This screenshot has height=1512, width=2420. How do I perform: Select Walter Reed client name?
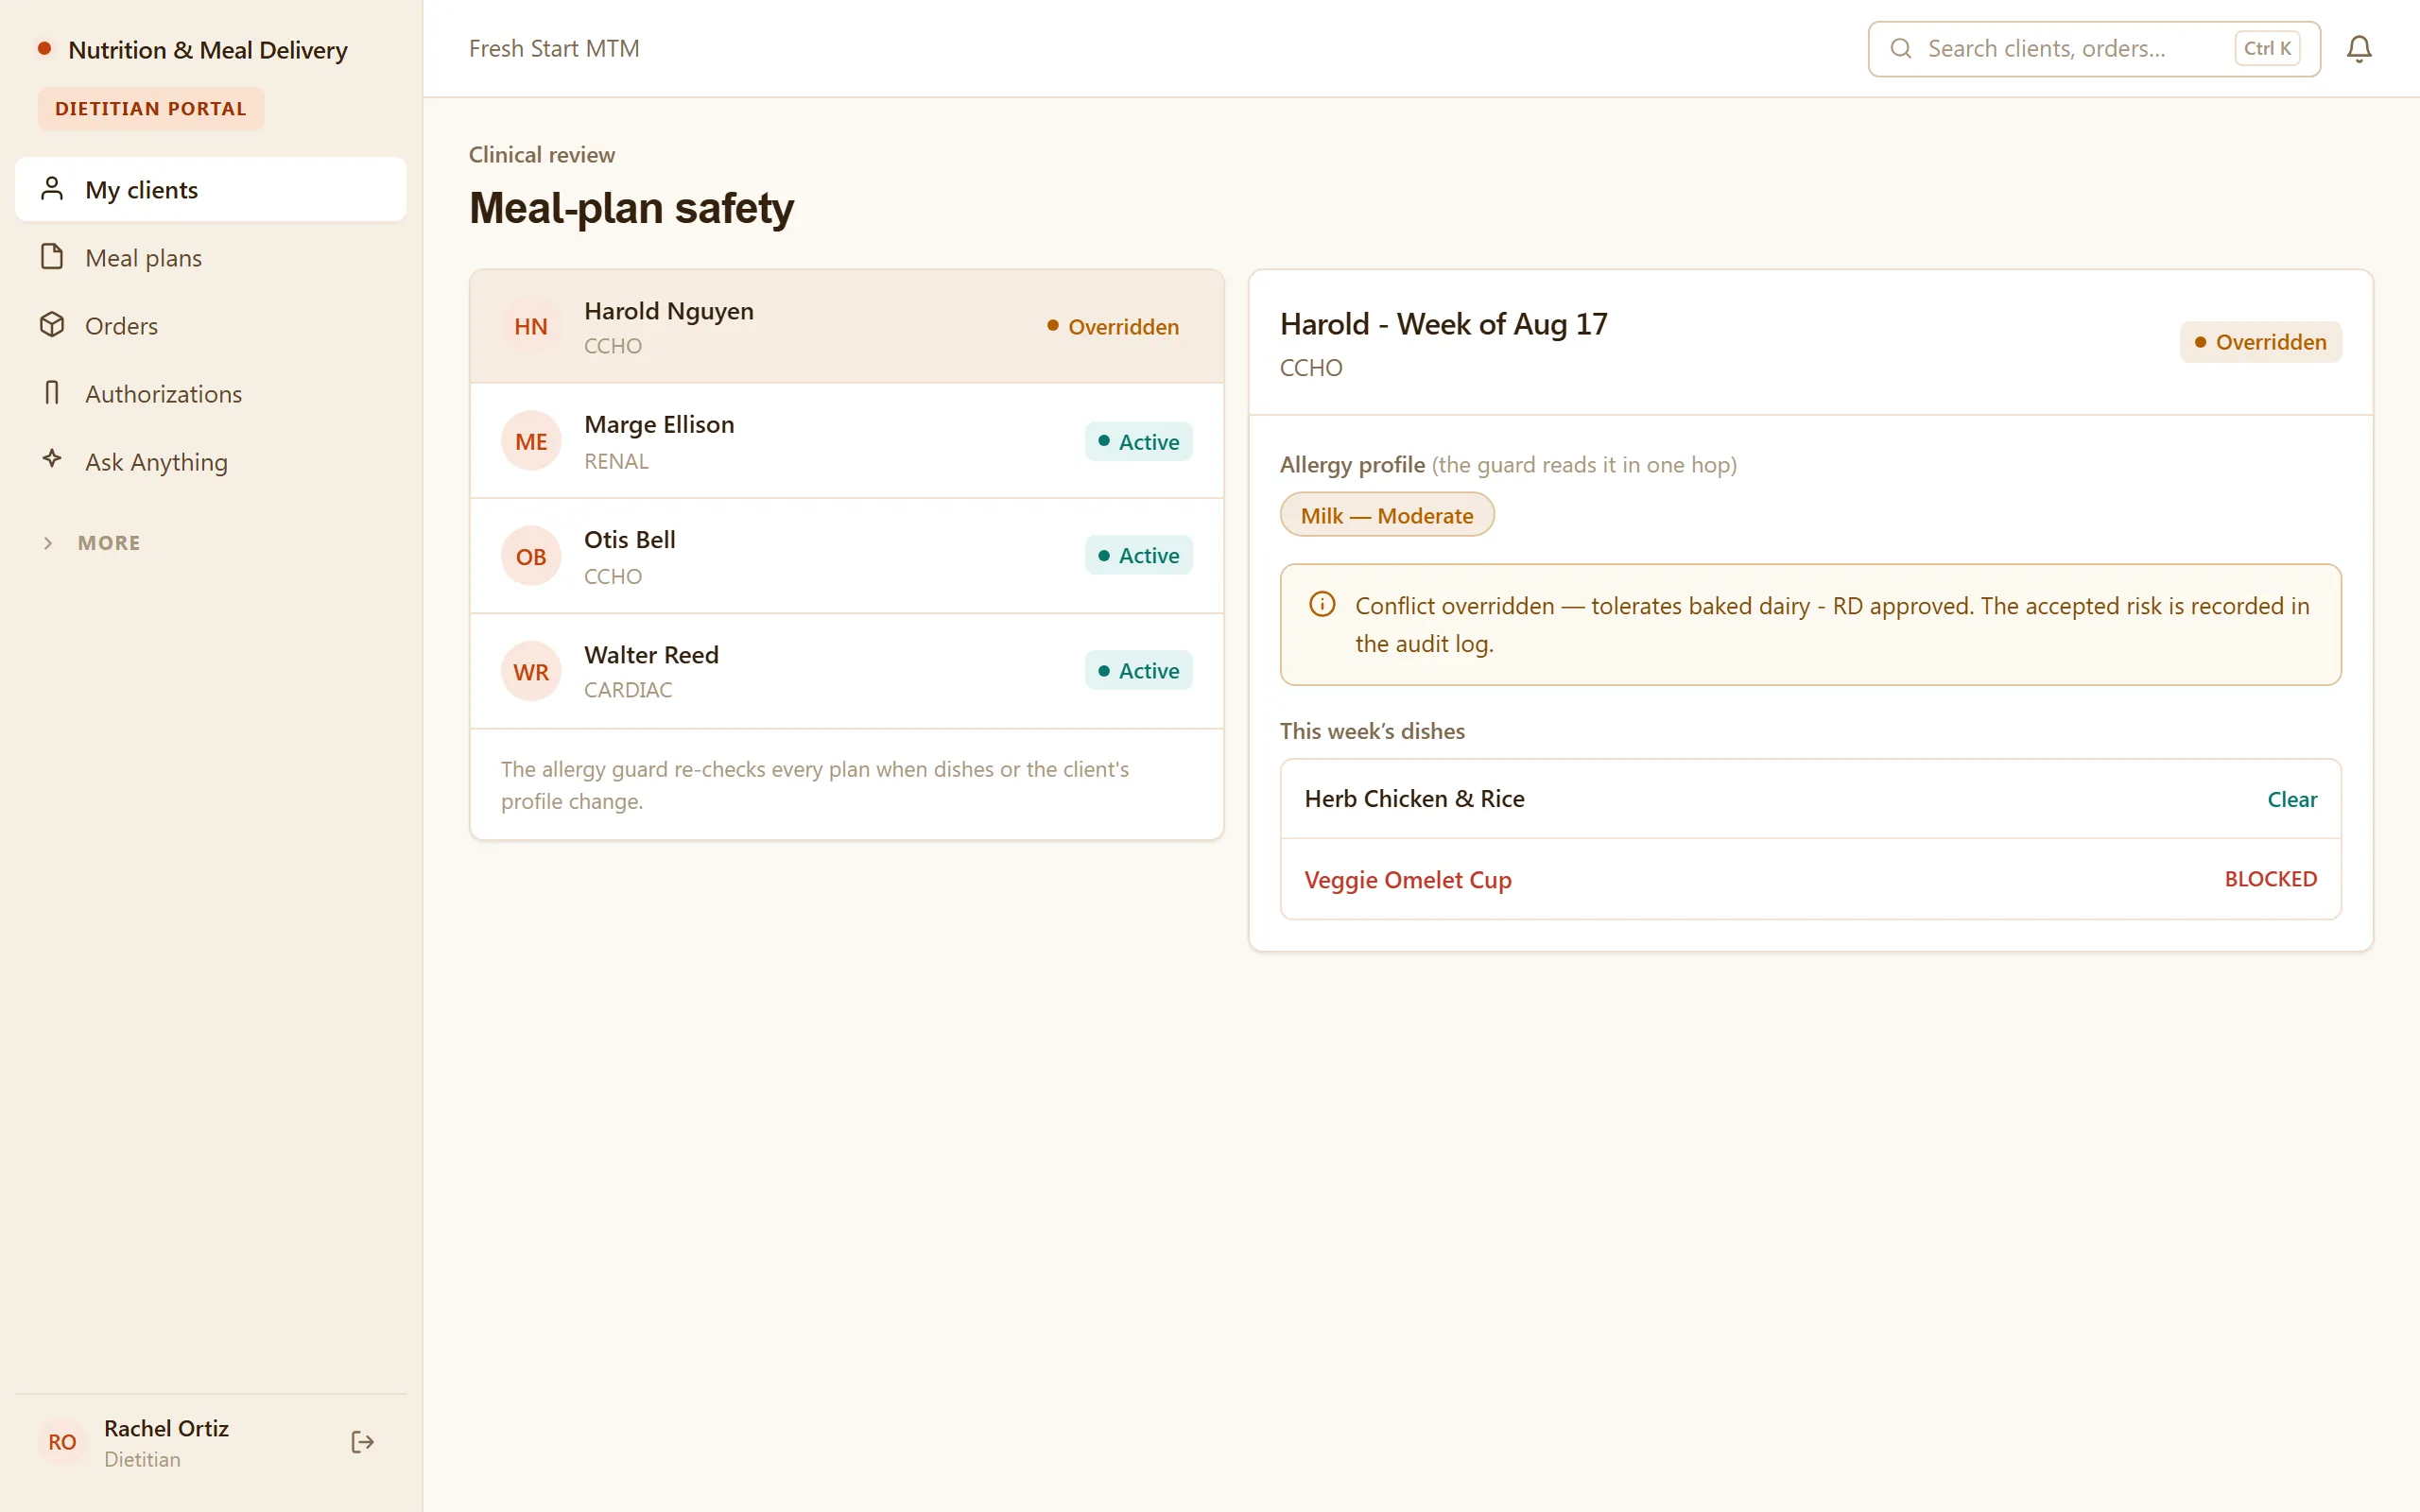pyautogui.click(x=652, y=655)
